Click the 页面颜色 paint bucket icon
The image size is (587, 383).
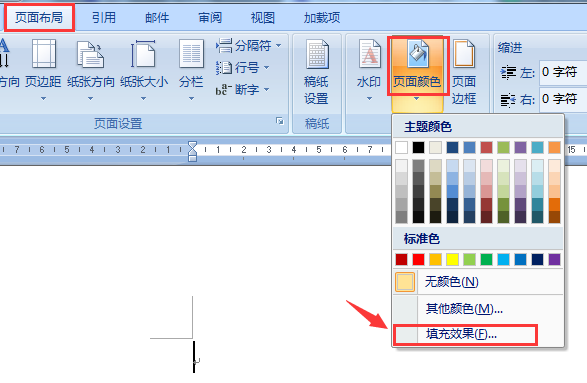click(x=417, y=54)
